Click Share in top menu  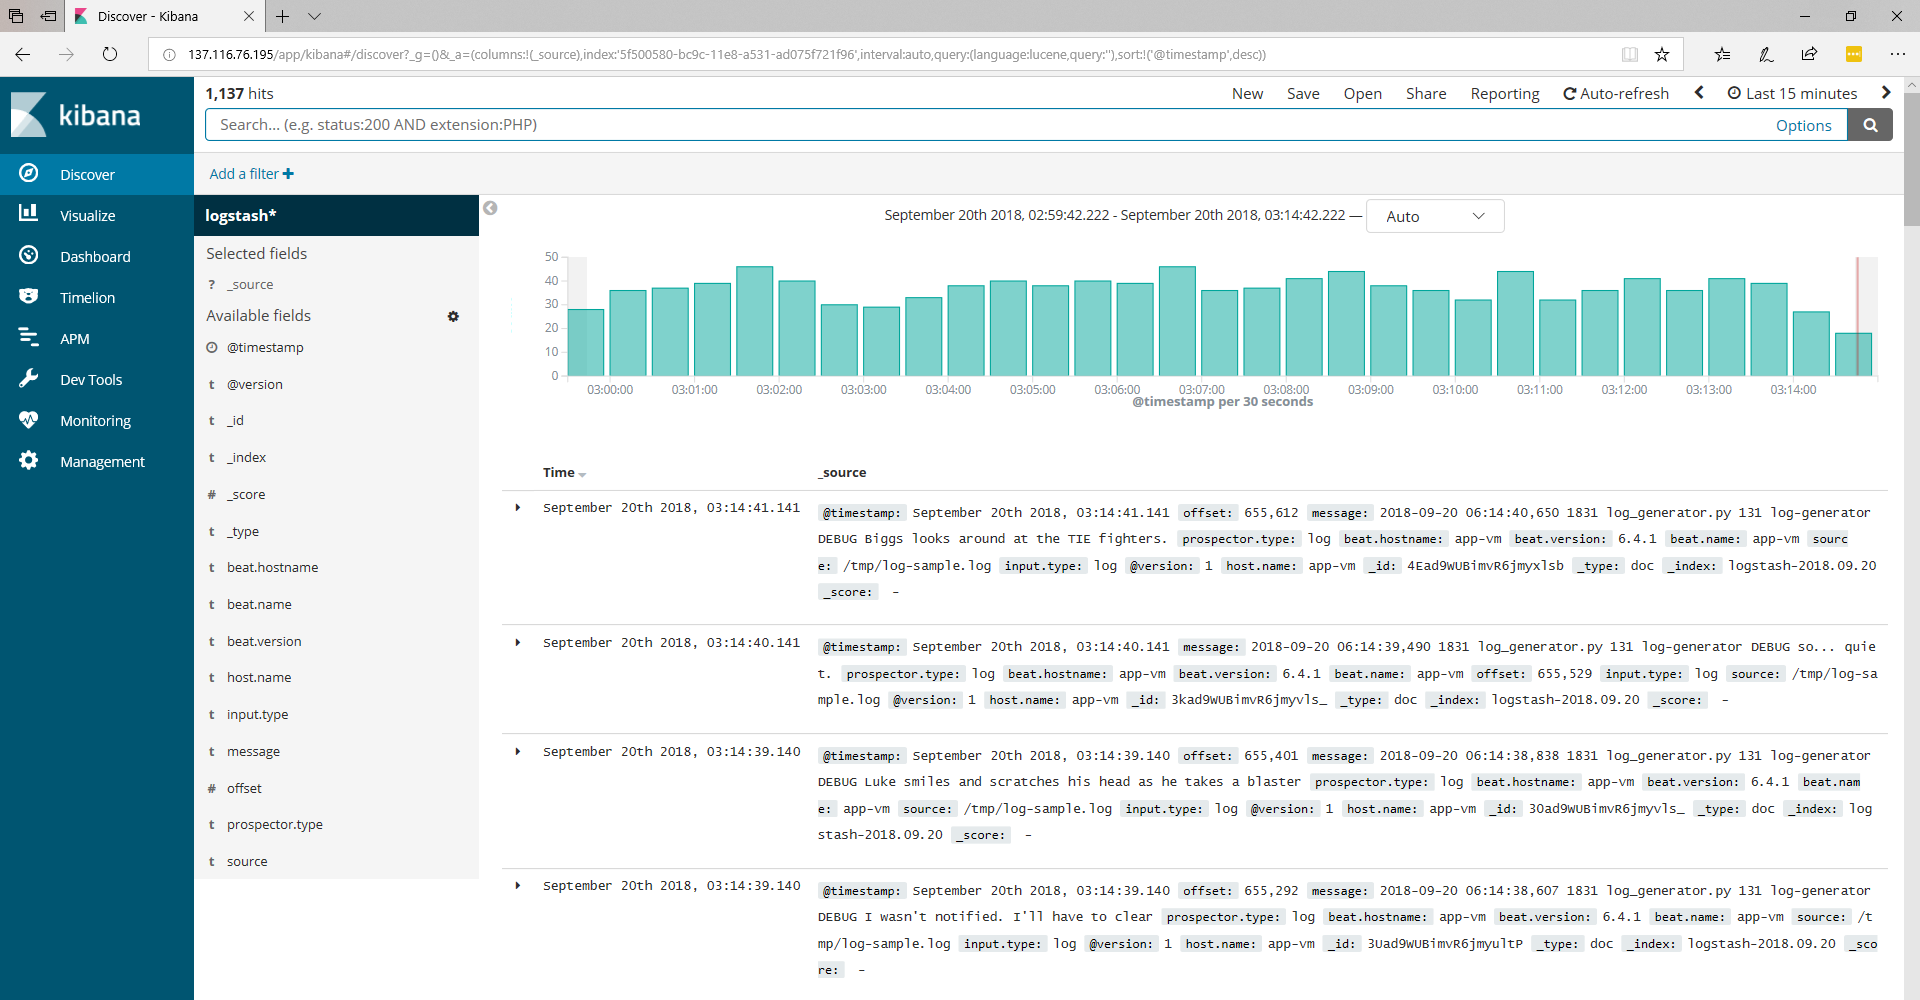(1426, 93)
